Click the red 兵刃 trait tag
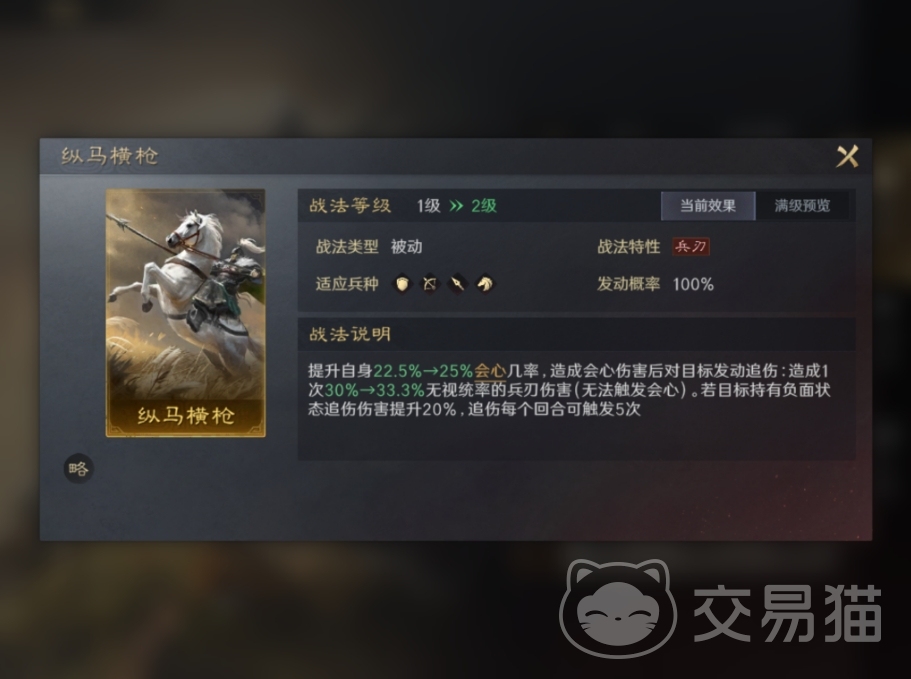The image size is (911, 679). [691, 247]
